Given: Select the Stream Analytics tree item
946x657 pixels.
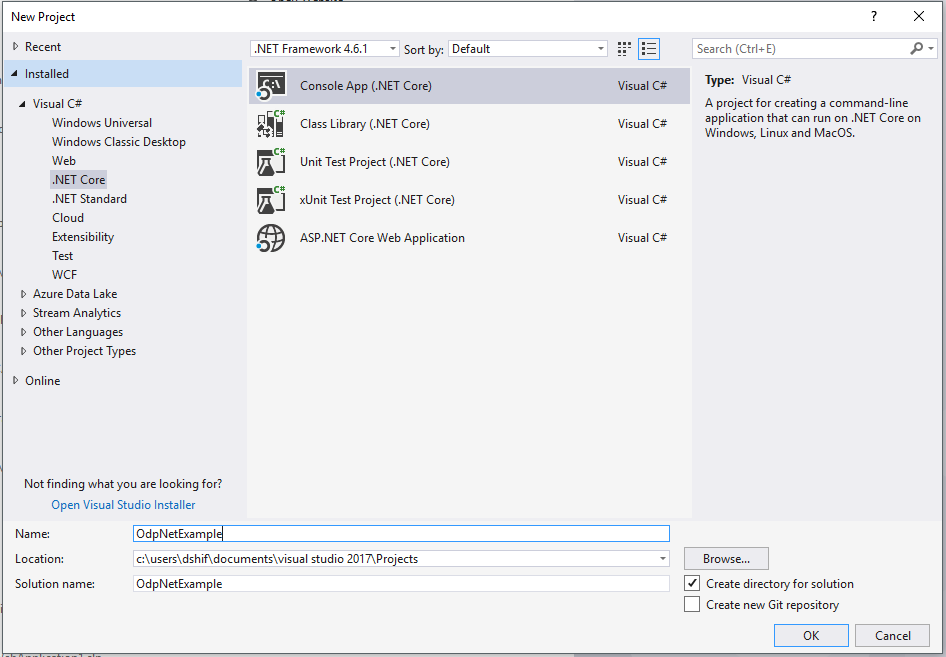Looking at the screenshot, I should coord(77,313).
